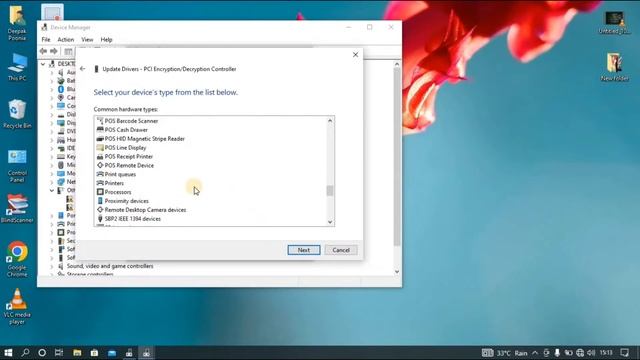The image size is (640, 360).
Task: Open notification center icon
Action: (x=624, y=353)
